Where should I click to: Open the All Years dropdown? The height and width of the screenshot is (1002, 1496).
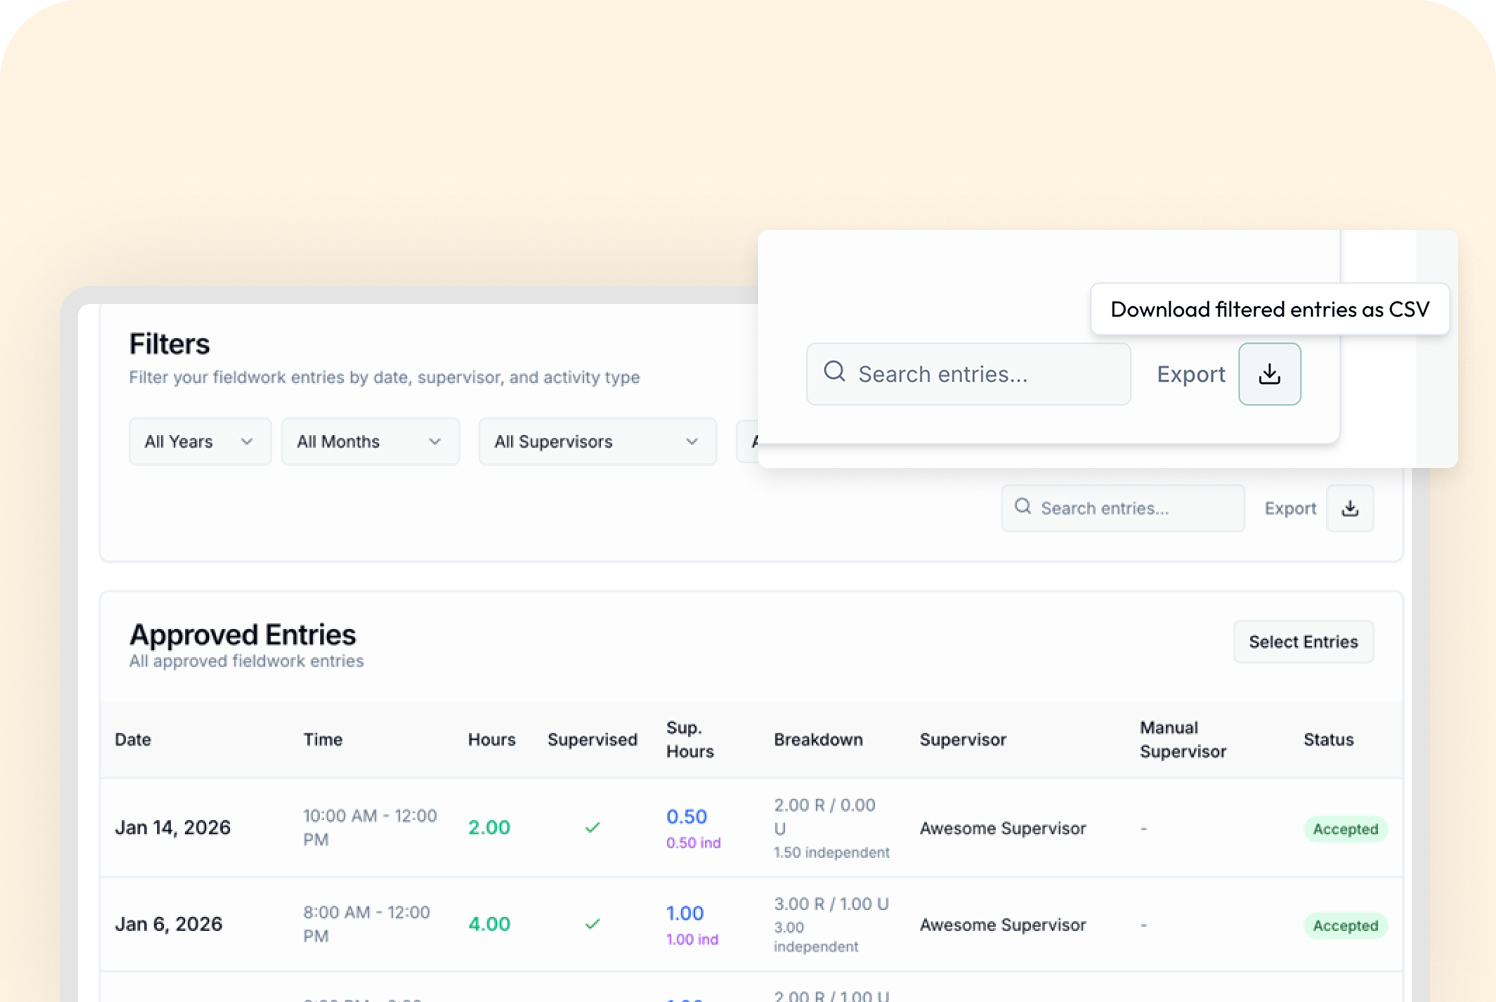pyautogui.click(x=199, y=441)
